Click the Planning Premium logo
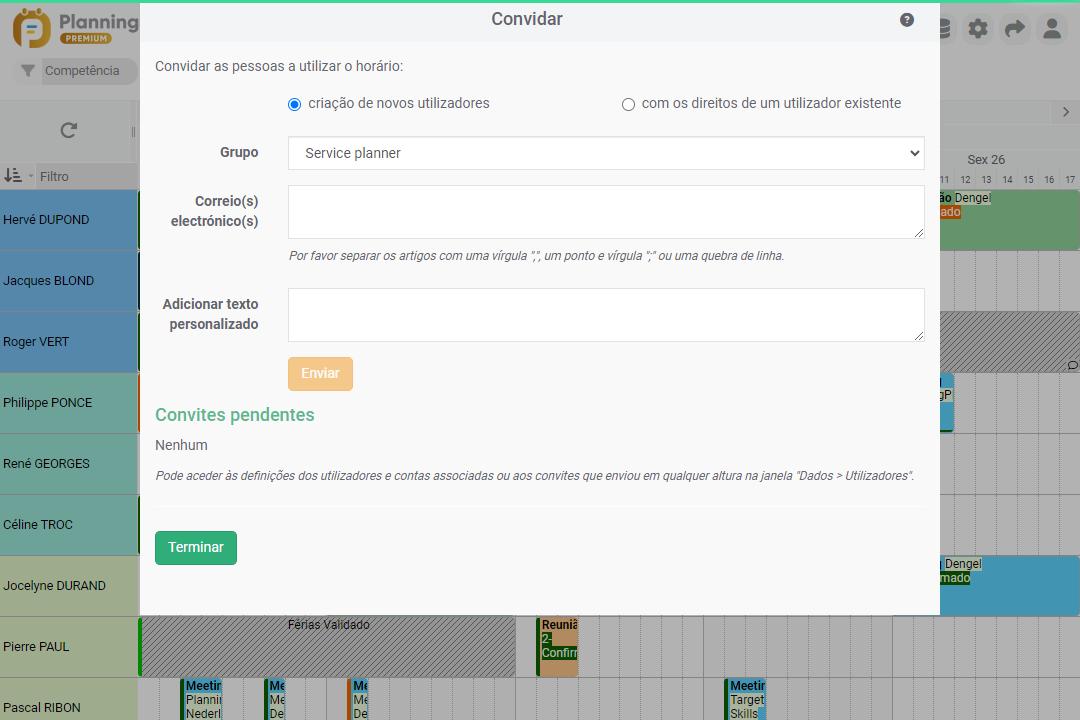The height and width of the screenshot is (720, 1080). tap(76, 28)
